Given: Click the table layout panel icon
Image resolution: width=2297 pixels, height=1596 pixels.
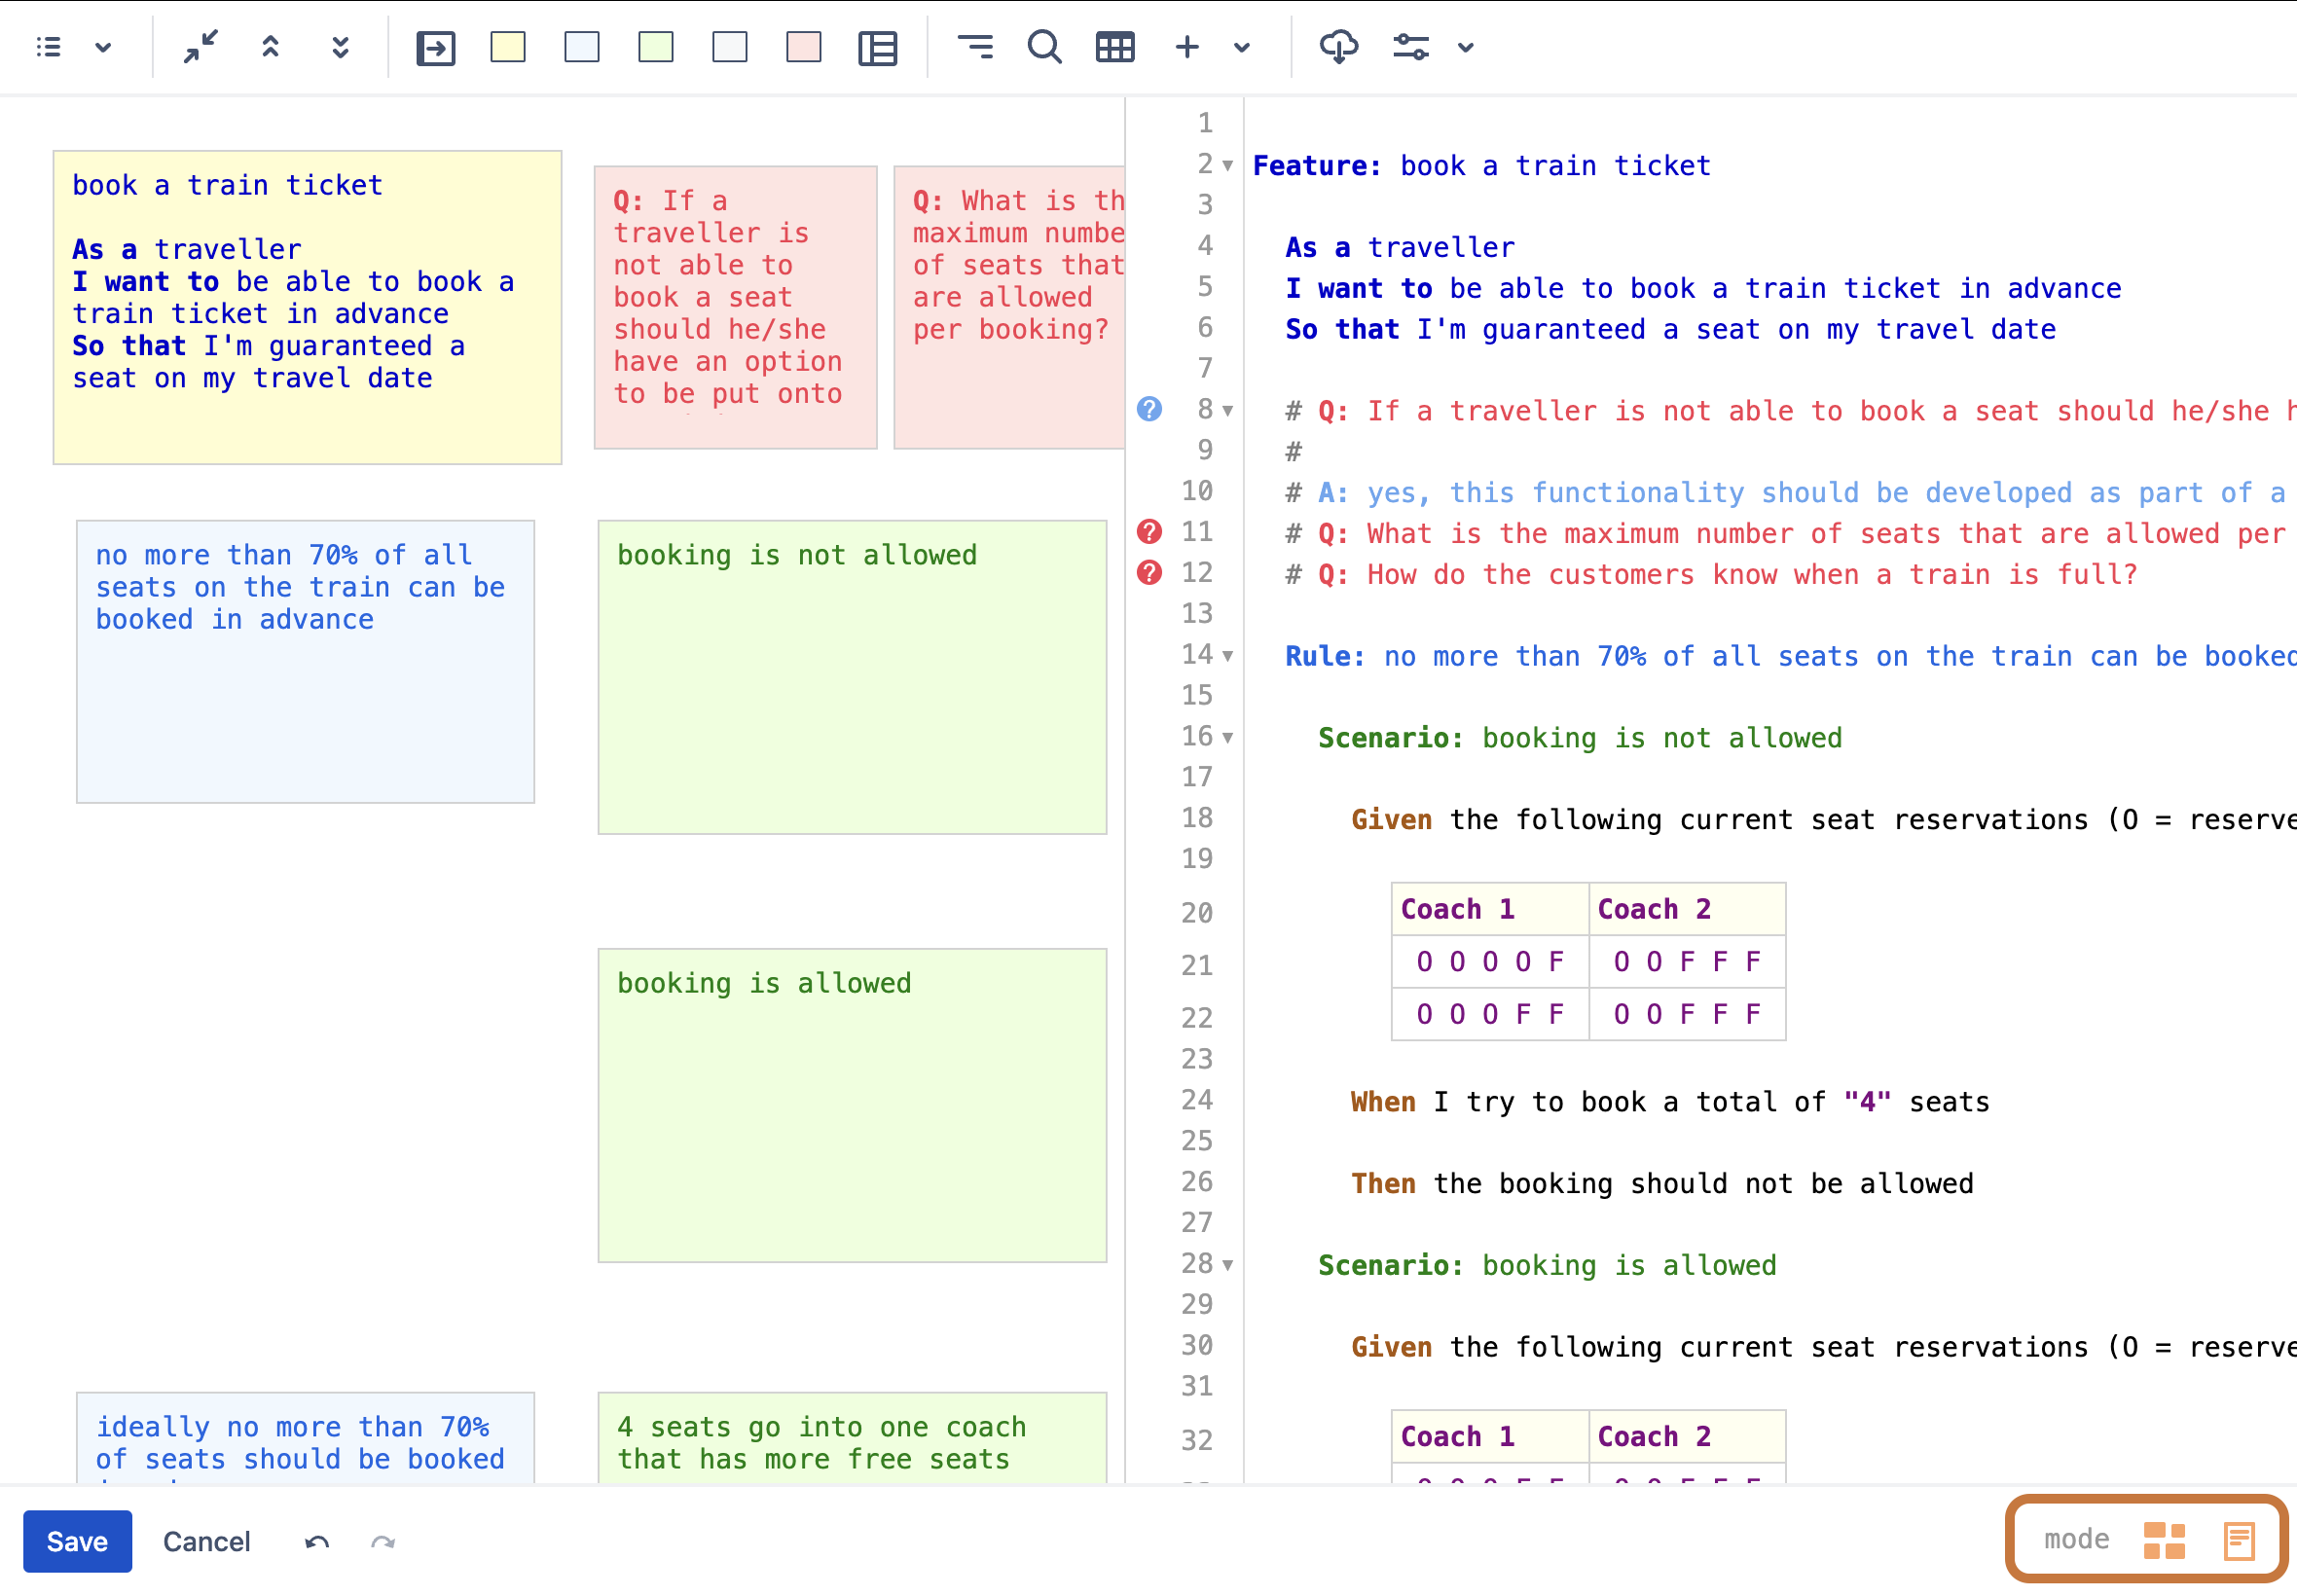Looking at the screenshot, I should (878, 47).
